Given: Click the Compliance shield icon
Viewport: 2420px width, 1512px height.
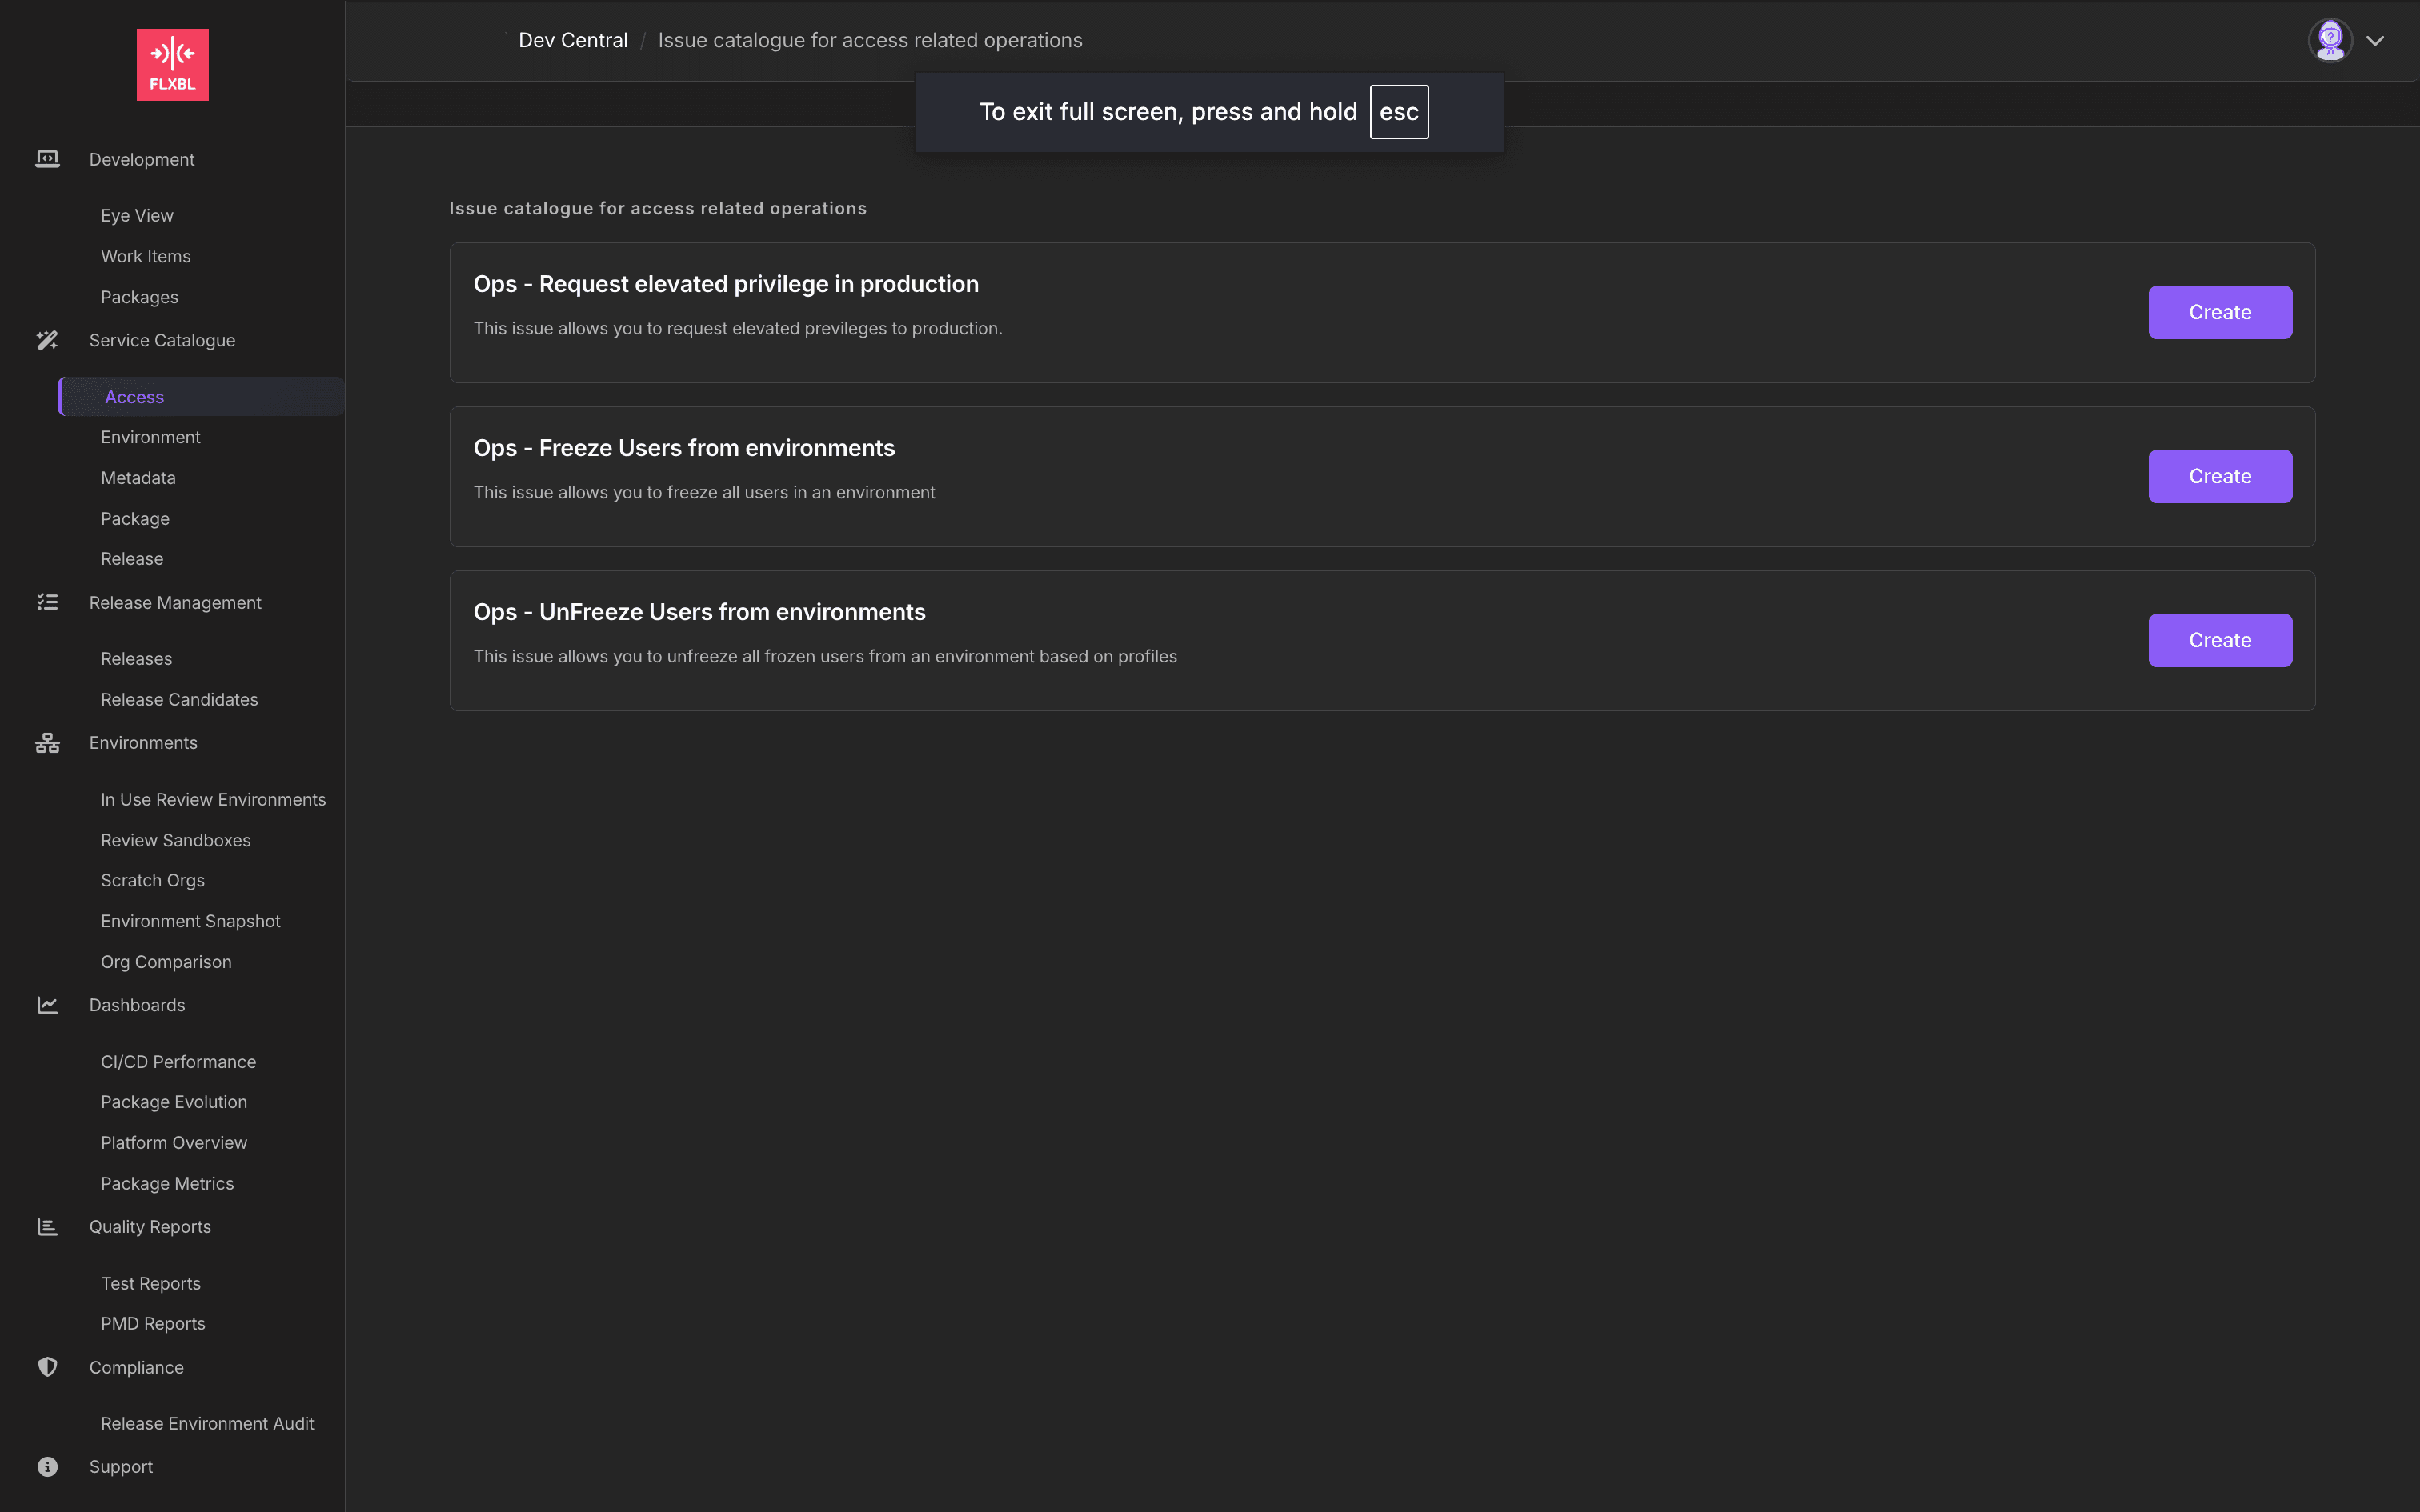Looking at the screenshot, I should [47, 1367].
